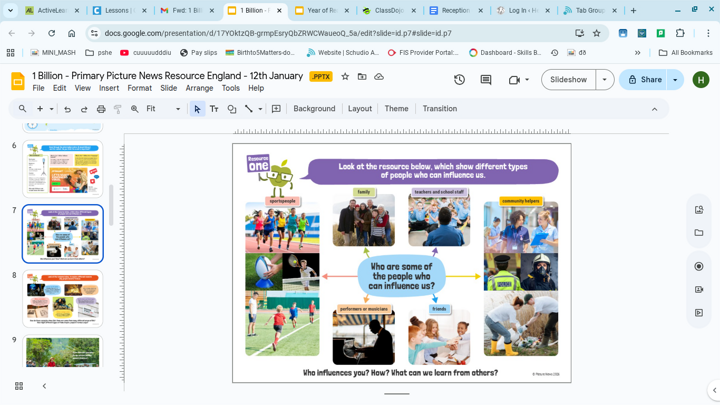The height and width of the screenshot is (405, 720).
Task: Collapse the toolbar with the chevron
Action: point(655,109)
